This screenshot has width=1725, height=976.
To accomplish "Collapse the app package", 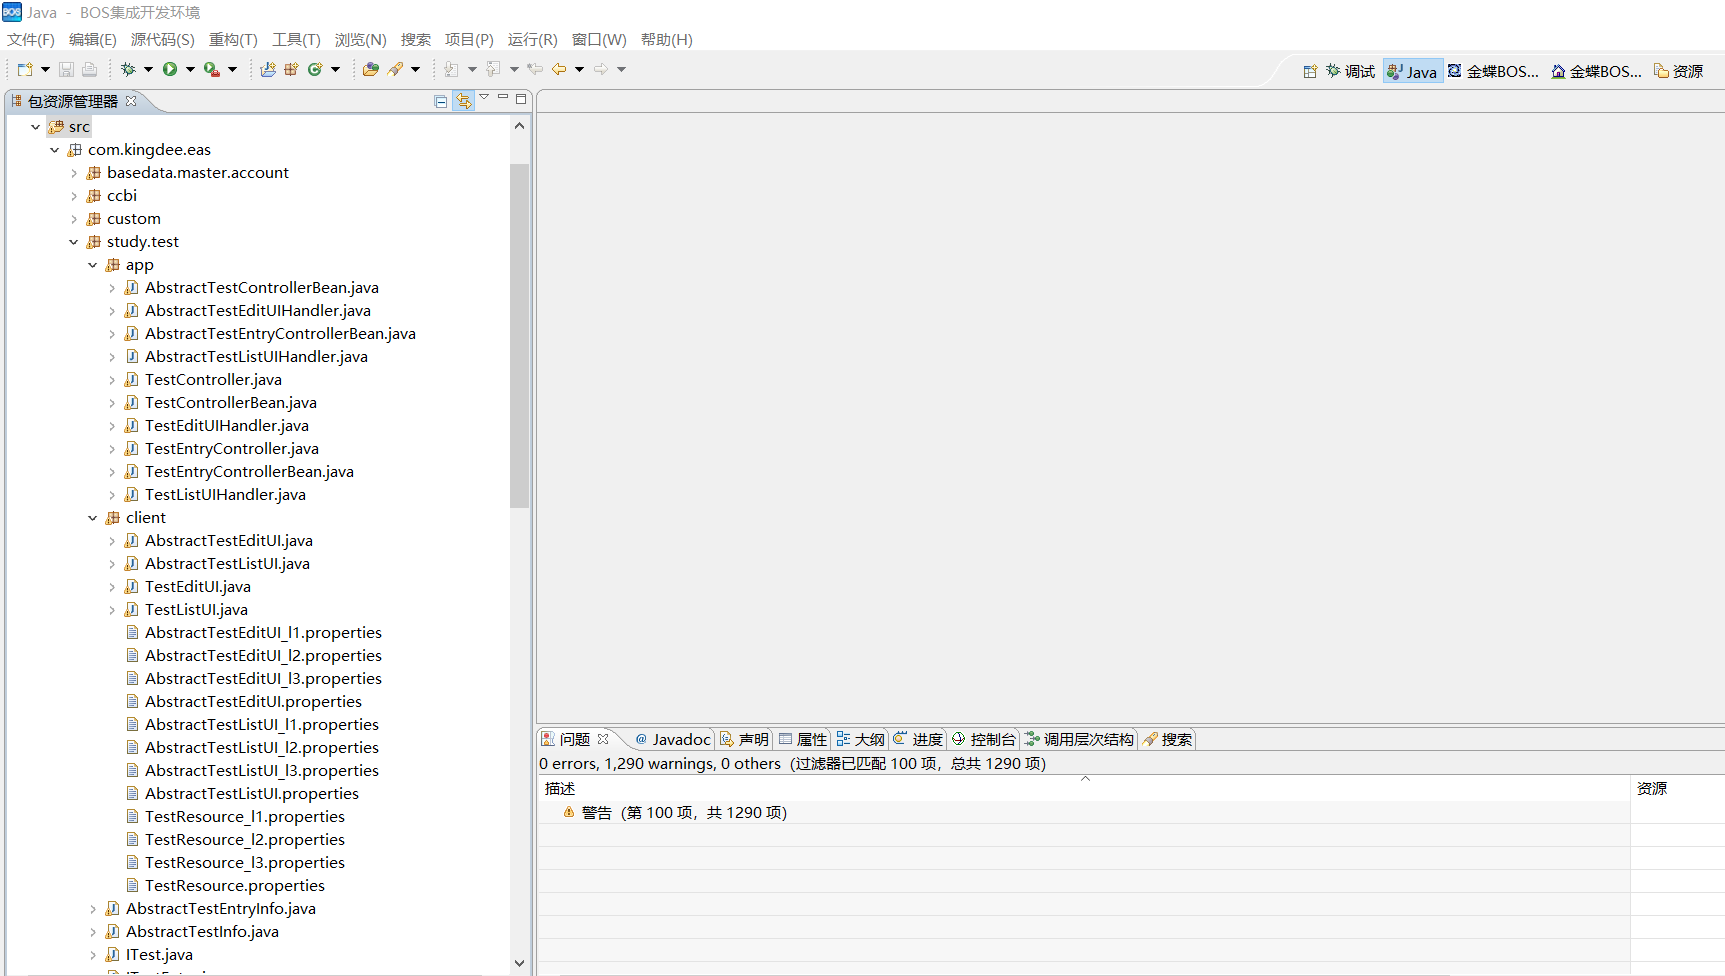I will click(93, 265).
